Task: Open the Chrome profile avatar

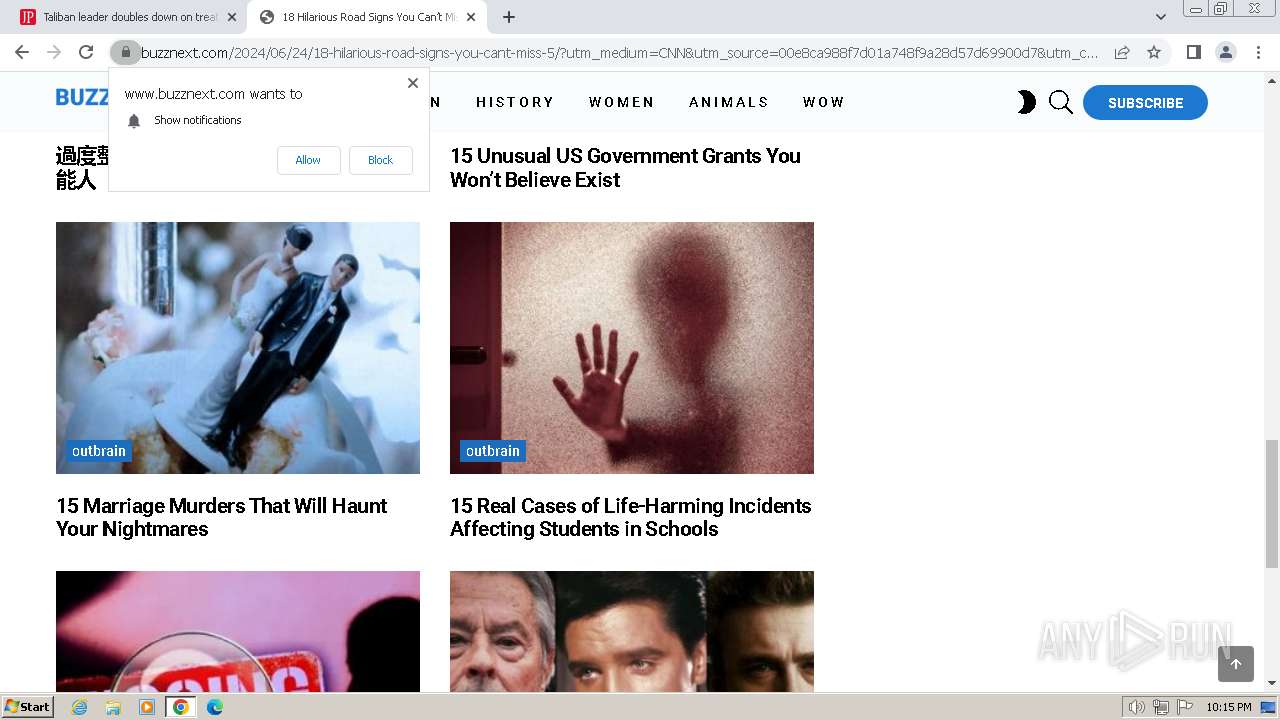Action: 1226,52
